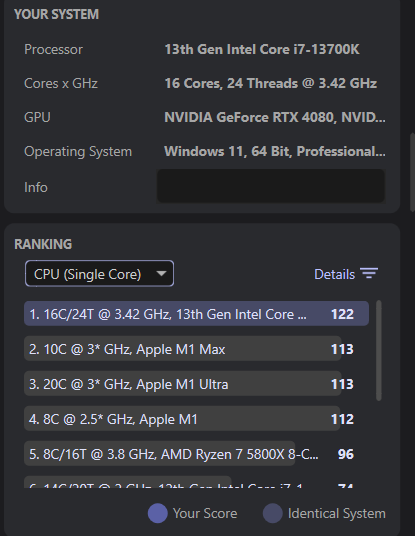Click the ranking list scrollbar thumb
The image size is (415, 536).
[378, 350]
